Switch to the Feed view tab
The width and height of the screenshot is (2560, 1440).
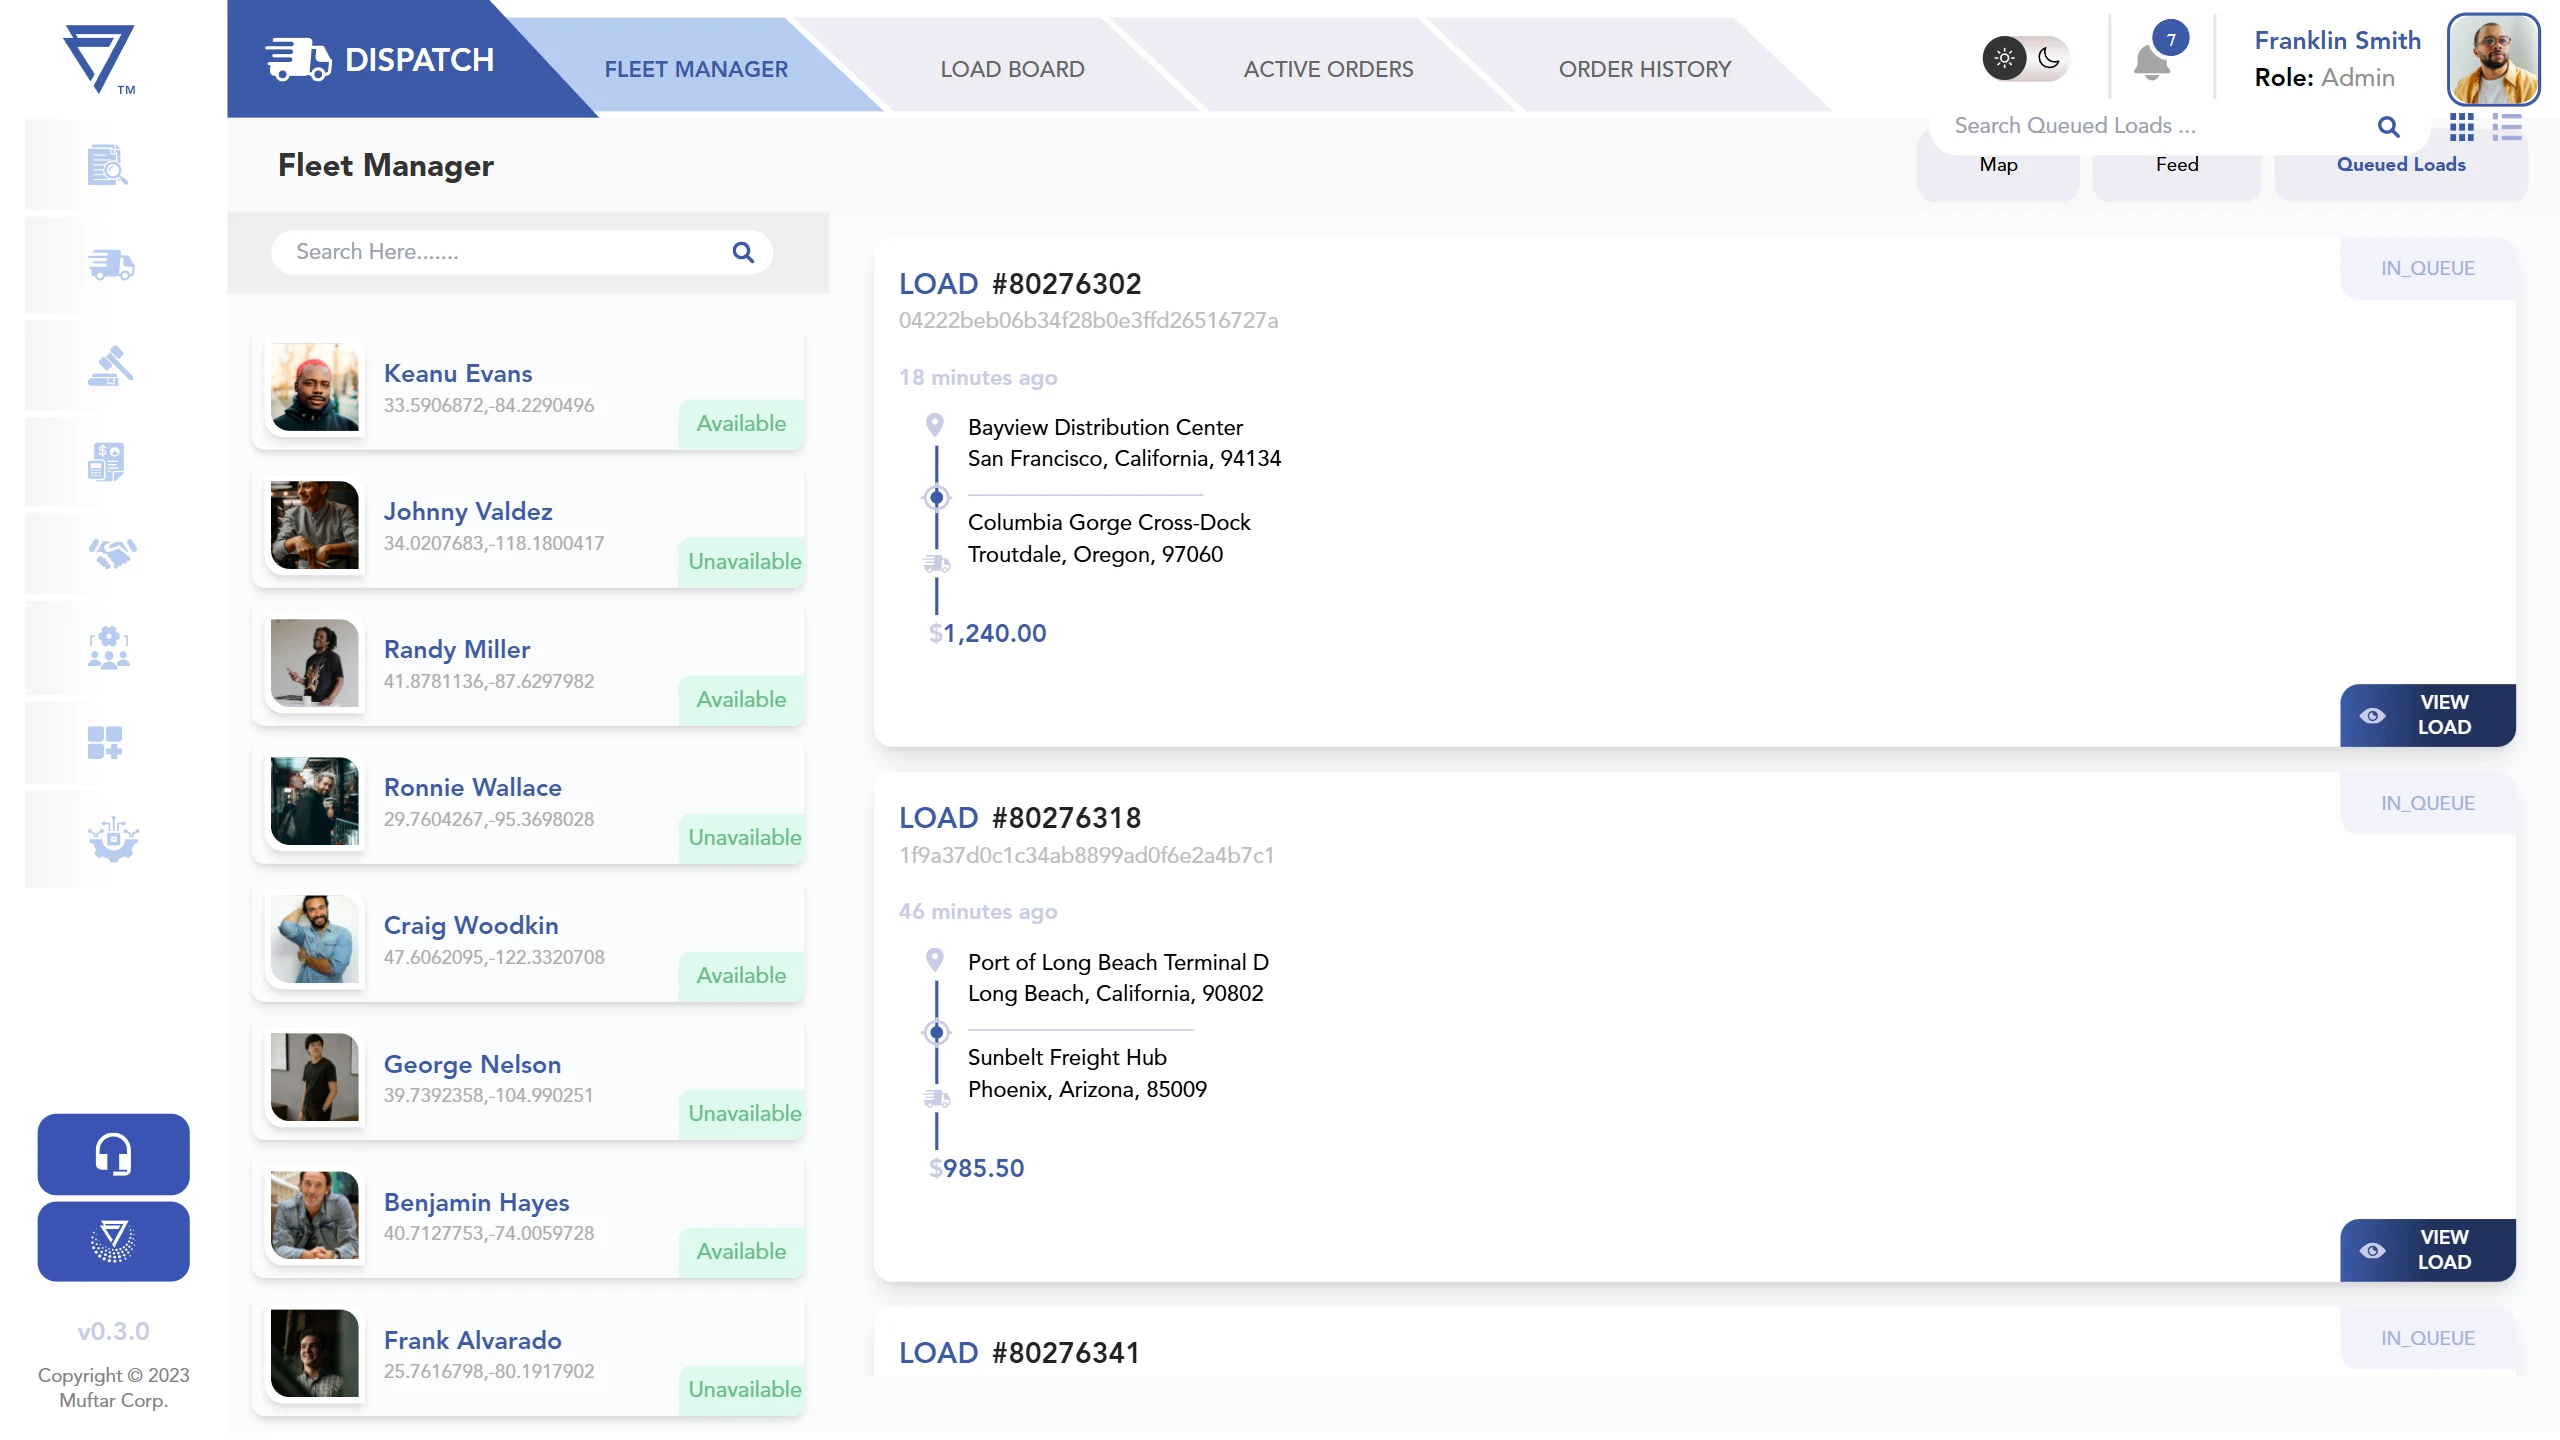[2176, 165]
